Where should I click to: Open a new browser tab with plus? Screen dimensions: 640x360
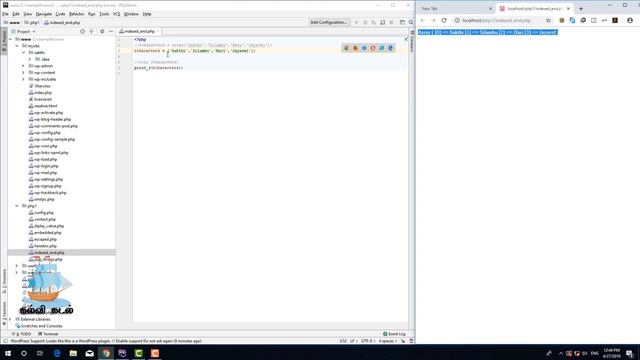581,9
